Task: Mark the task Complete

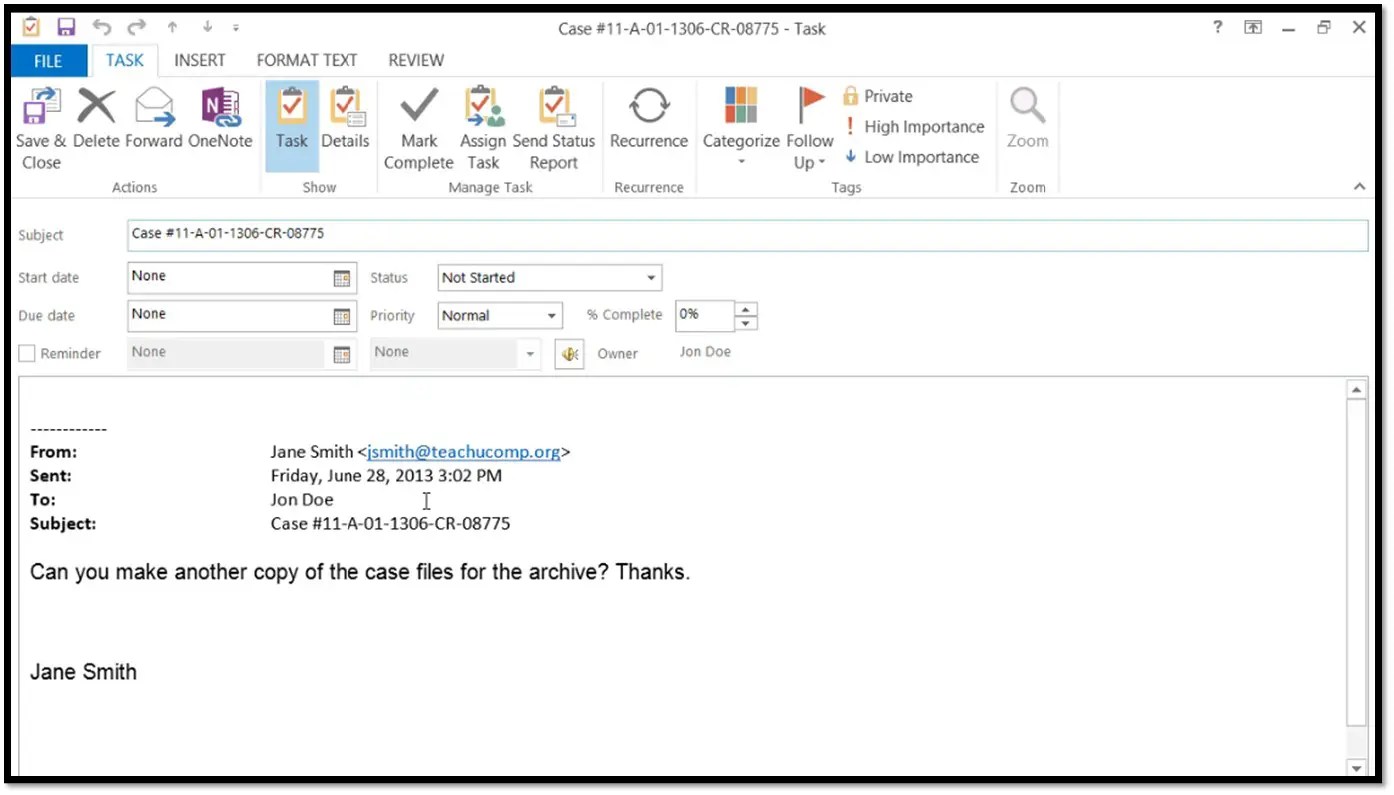Action: [x=419, y=106]
